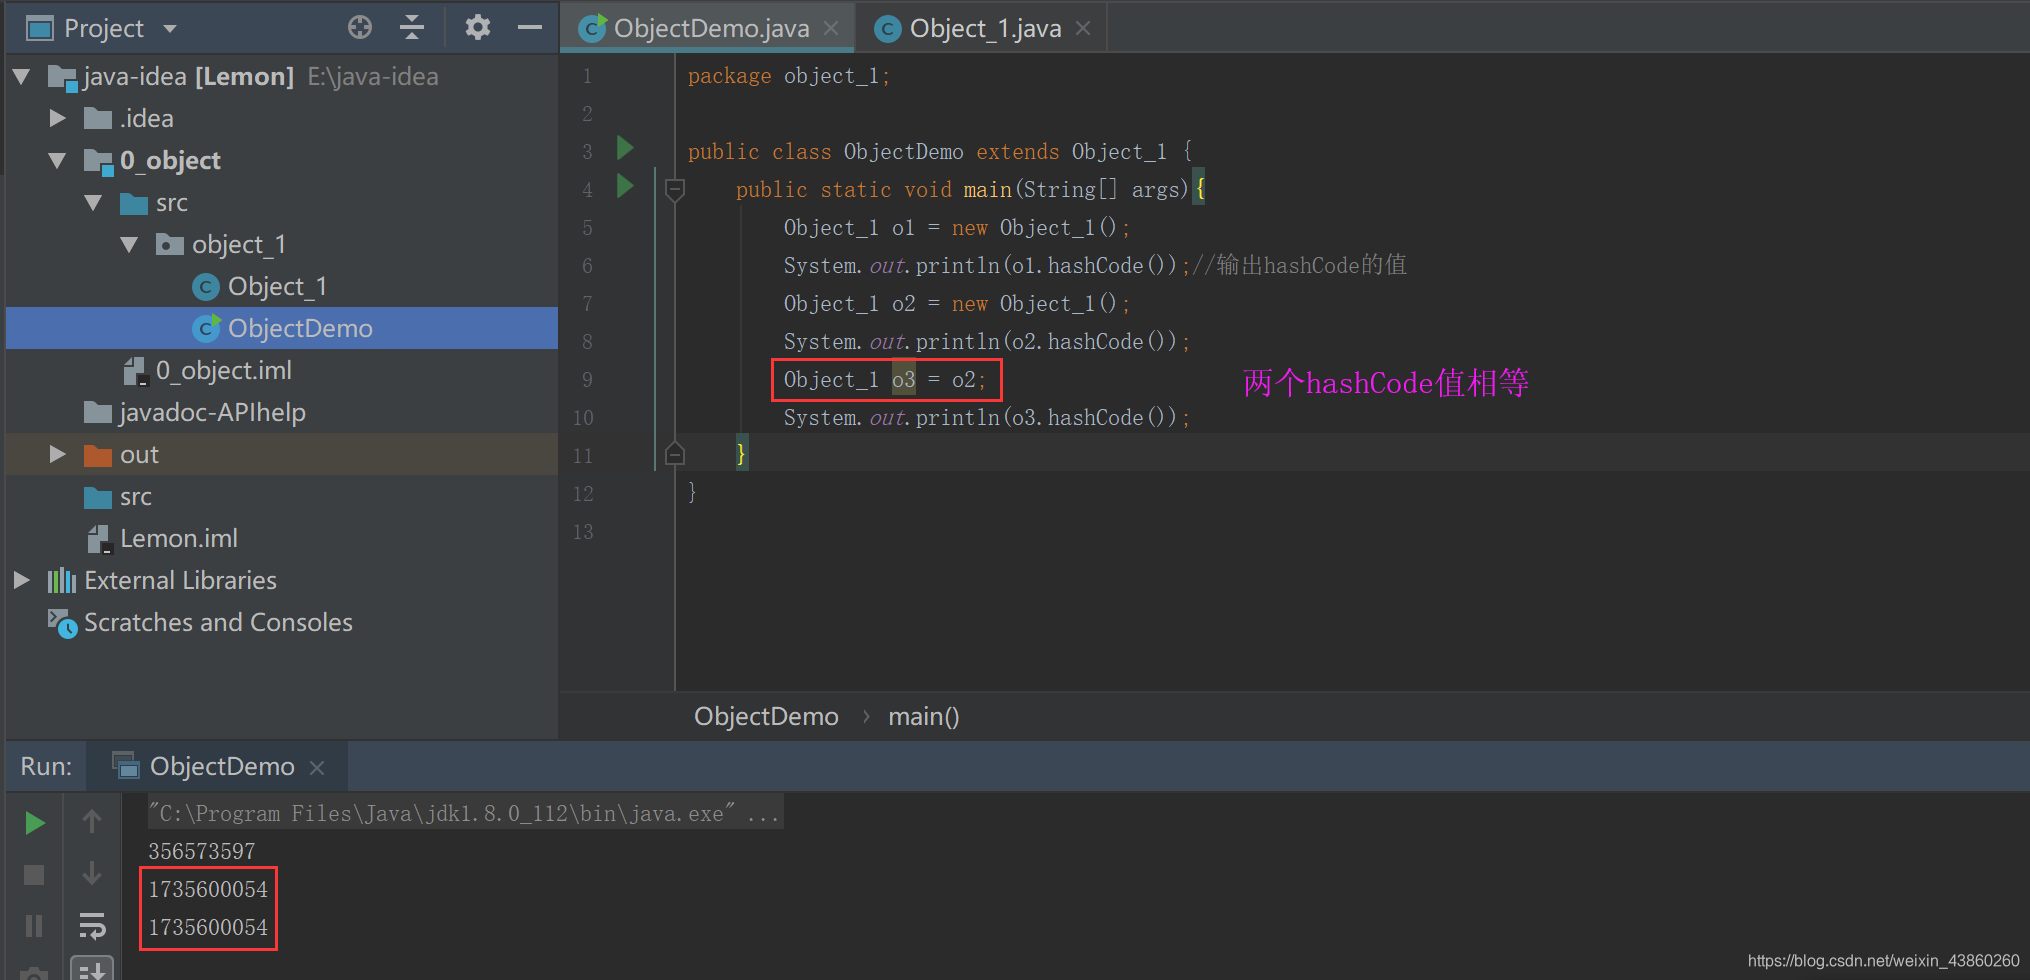Select top-level src folder

pyautogui.click(x=135, y=497)
